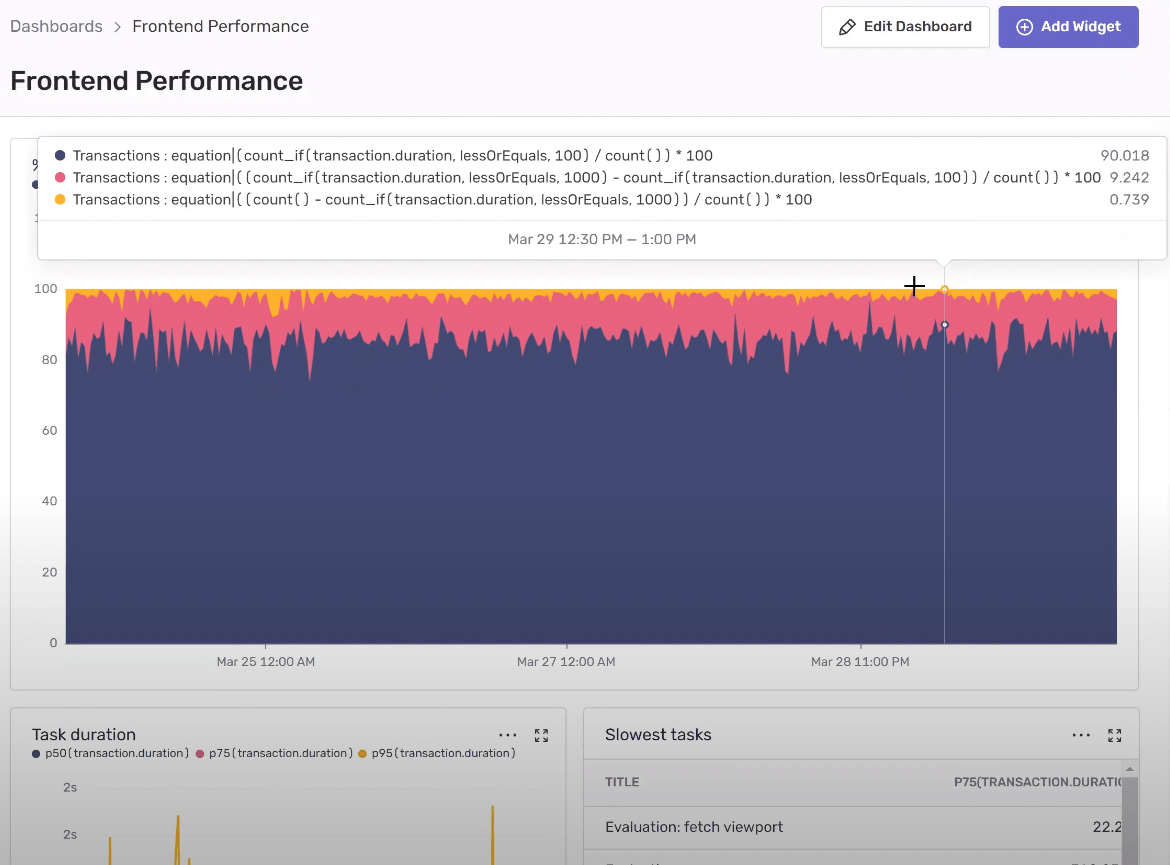The width and height of the screenshot is (1170, 865).
Task: Click the plus icon inside Add Widget button
Action: click(1024, 27)
